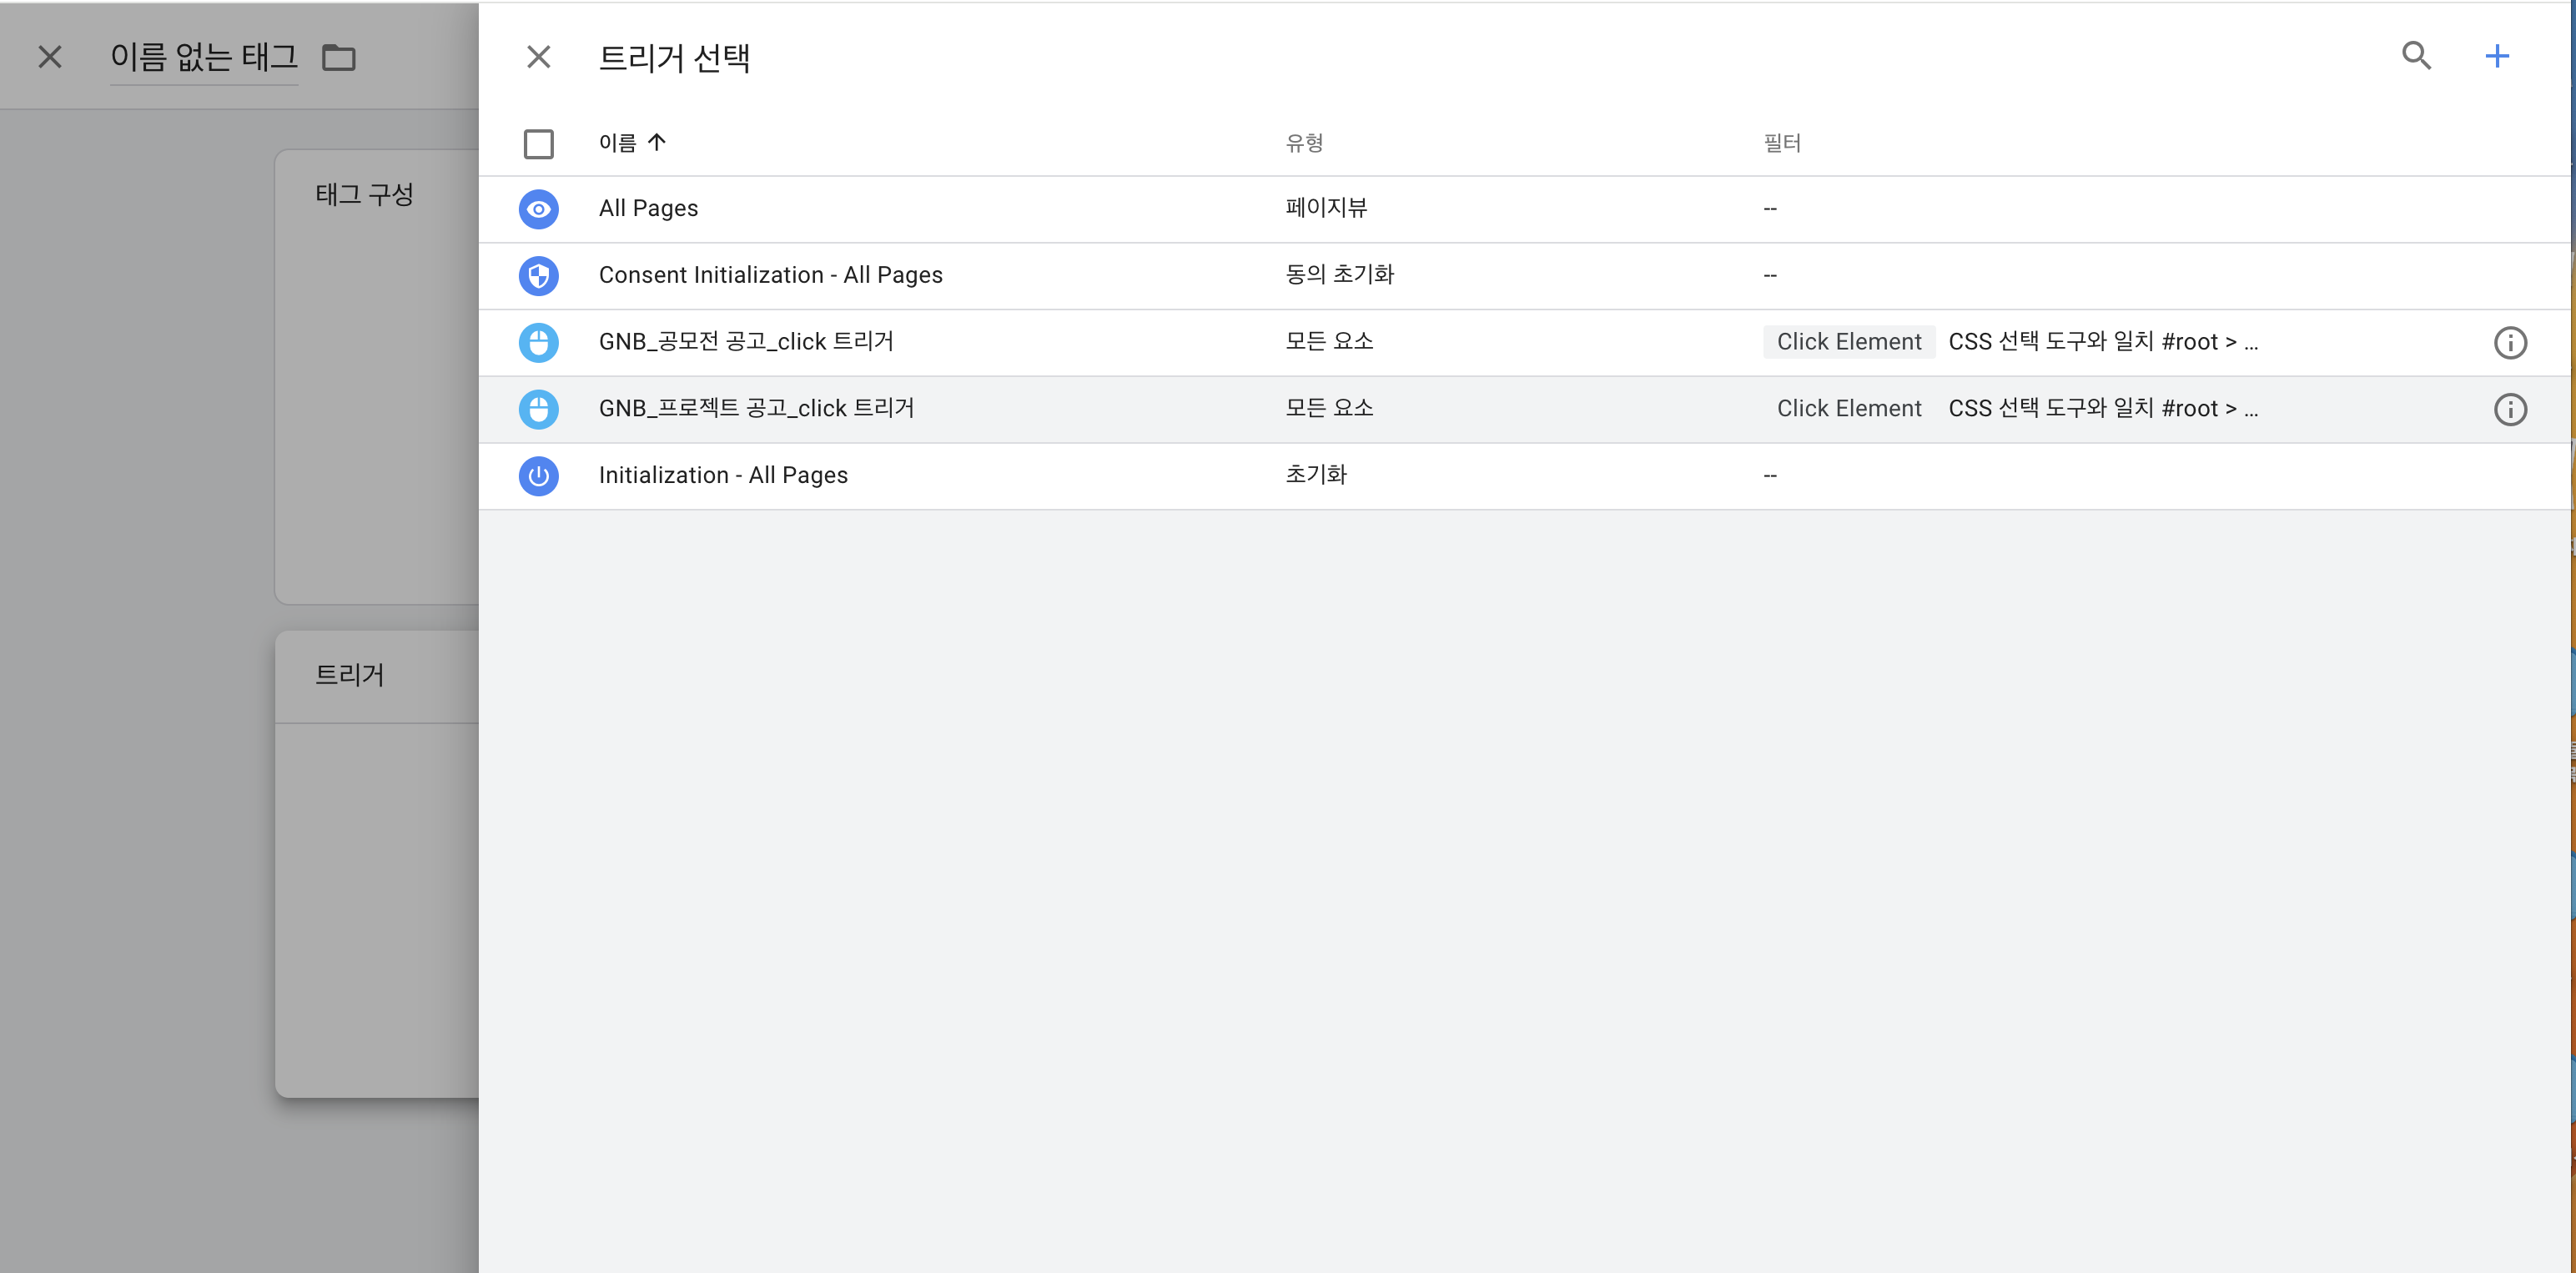Select Initialization - All Pages trigger
The height and width of the screenshot is (1273, 2576).
coord(722,476)
